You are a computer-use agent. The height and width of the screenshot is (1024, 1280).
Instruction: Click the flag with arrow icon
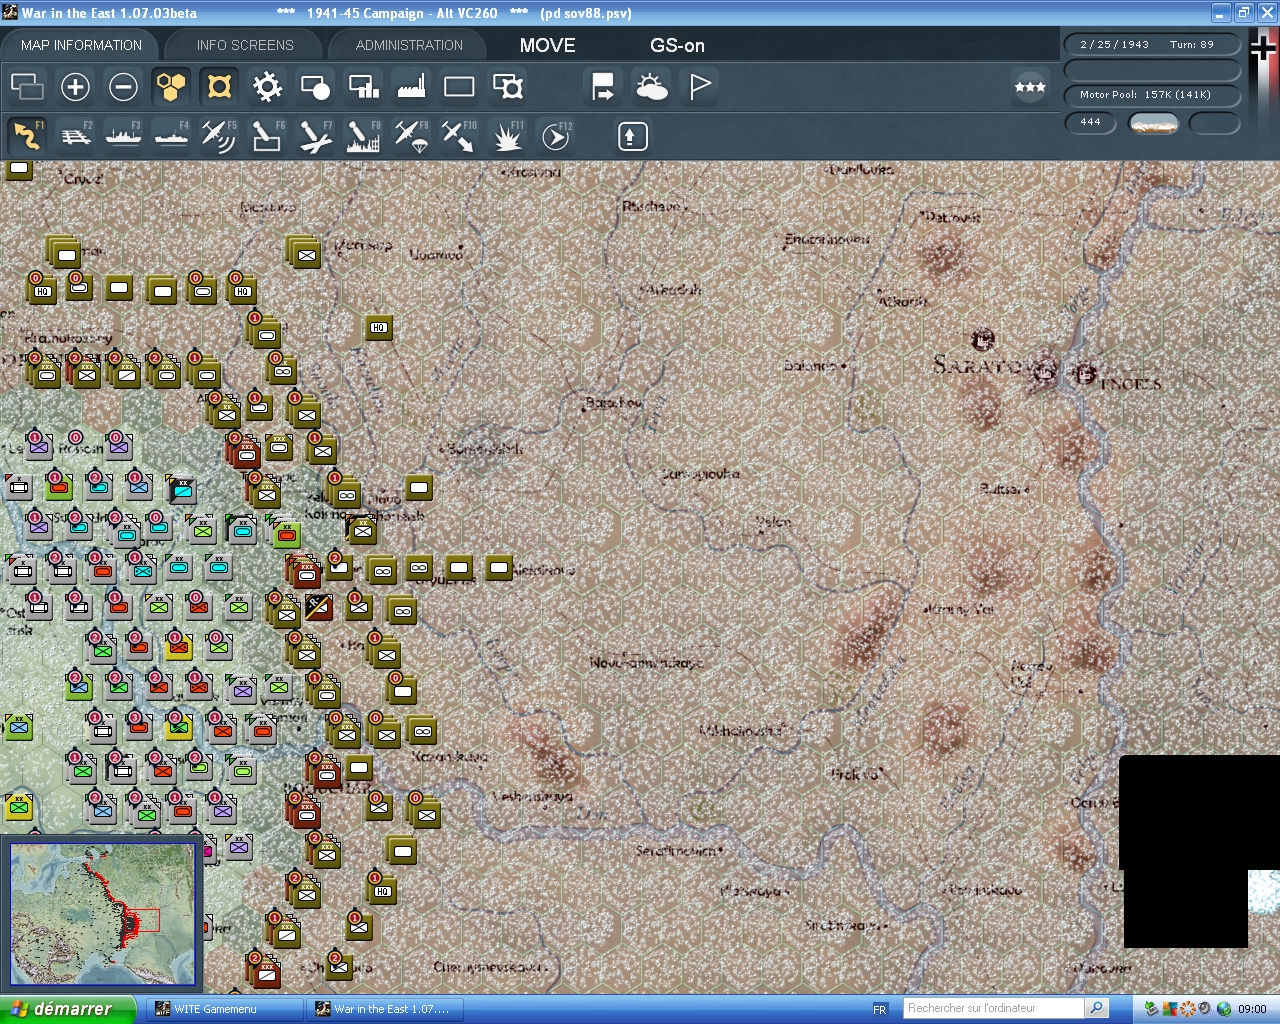(603, 87)
